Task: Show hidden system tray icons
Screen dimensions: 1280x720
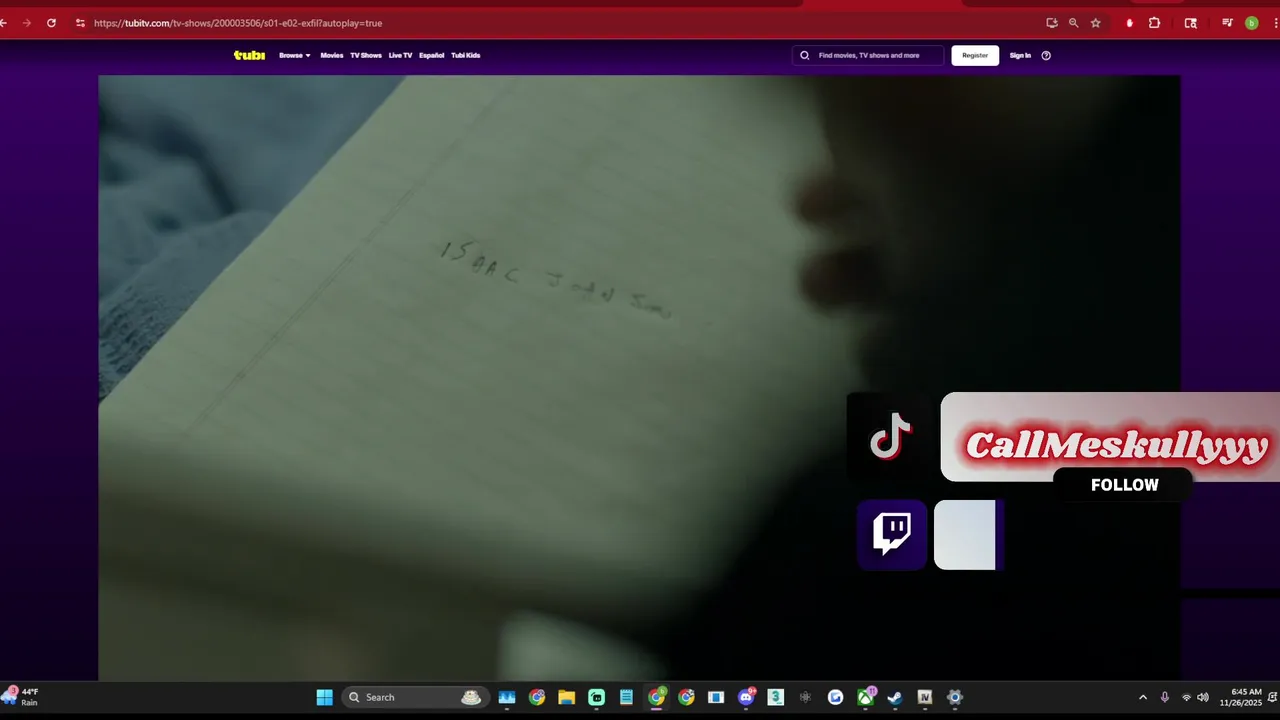Action: click(1143, 697)
